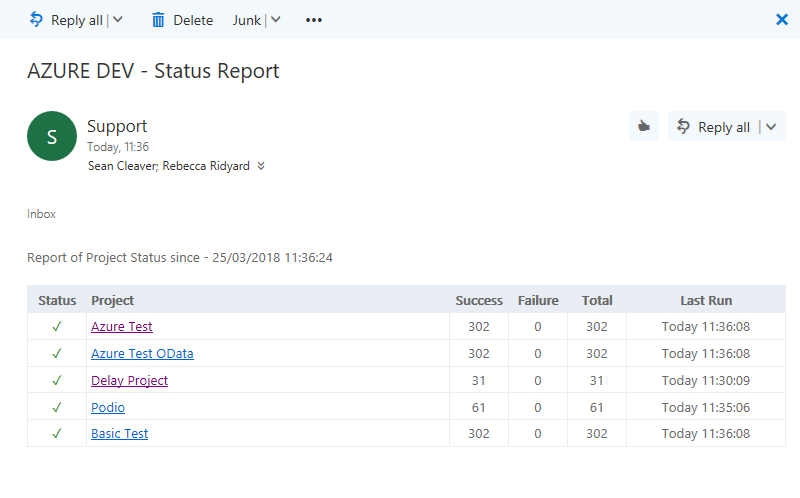Click the Total column header

[597, 301]
